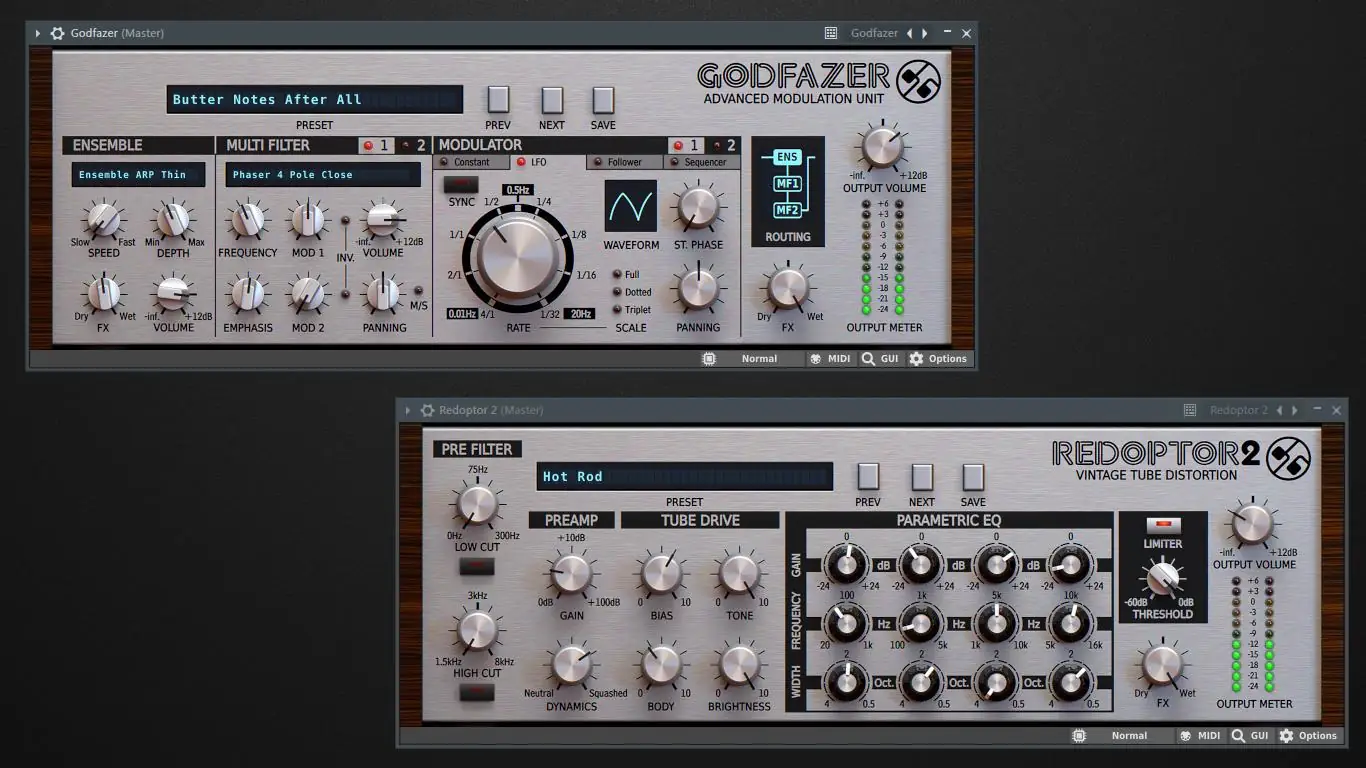Image resolution: width=1366 pixels, height=768 pixels.
Task: Open the Hot Rod preset list
Action: (685, 476)
